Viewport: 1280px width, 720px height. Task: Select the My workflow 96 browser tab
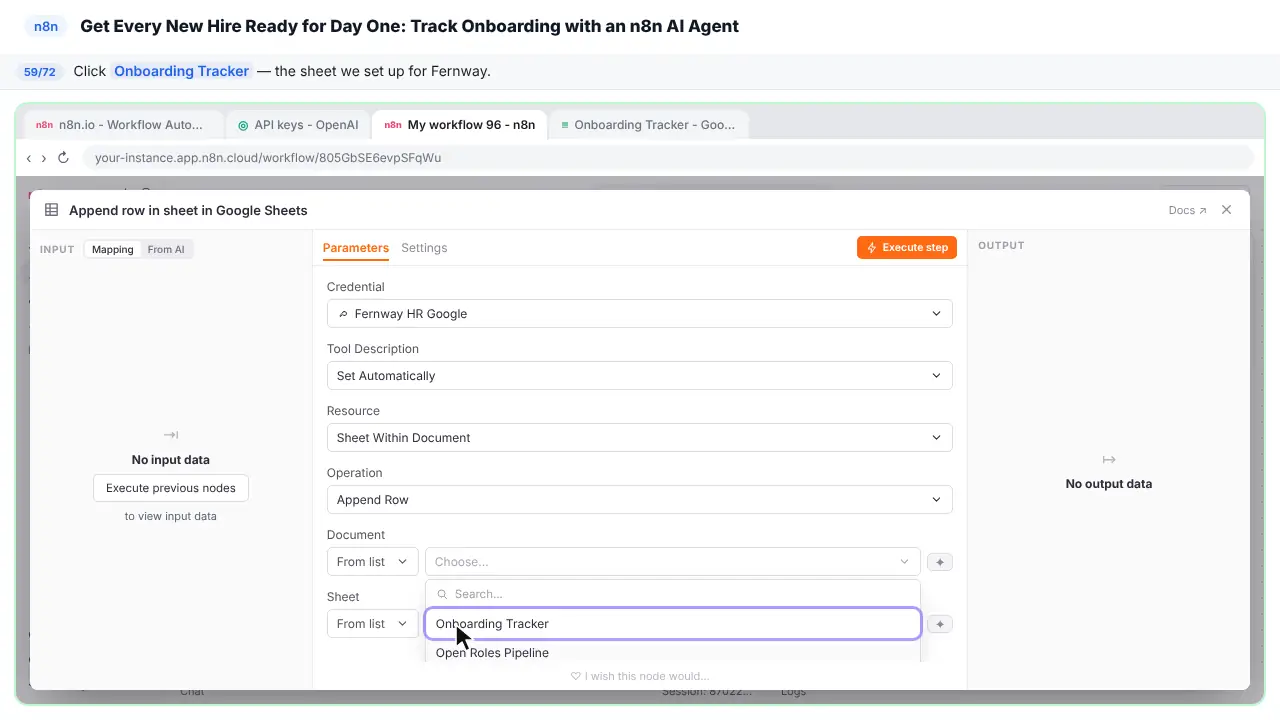point(460,125)
